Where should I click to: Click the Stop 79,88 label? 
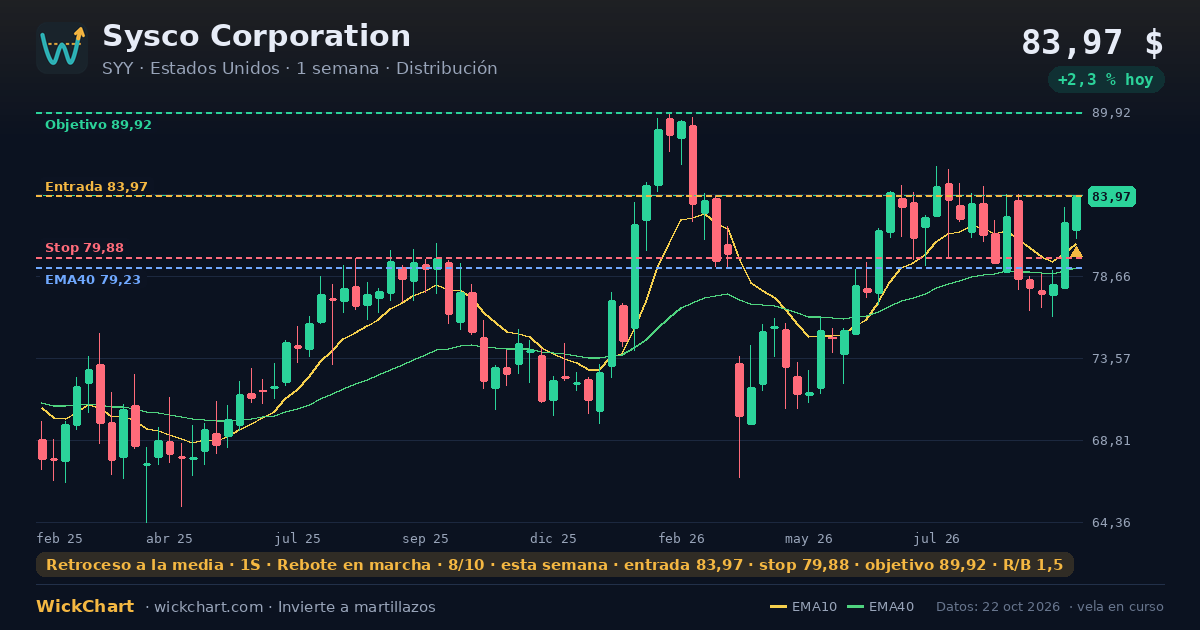[84, 248]
